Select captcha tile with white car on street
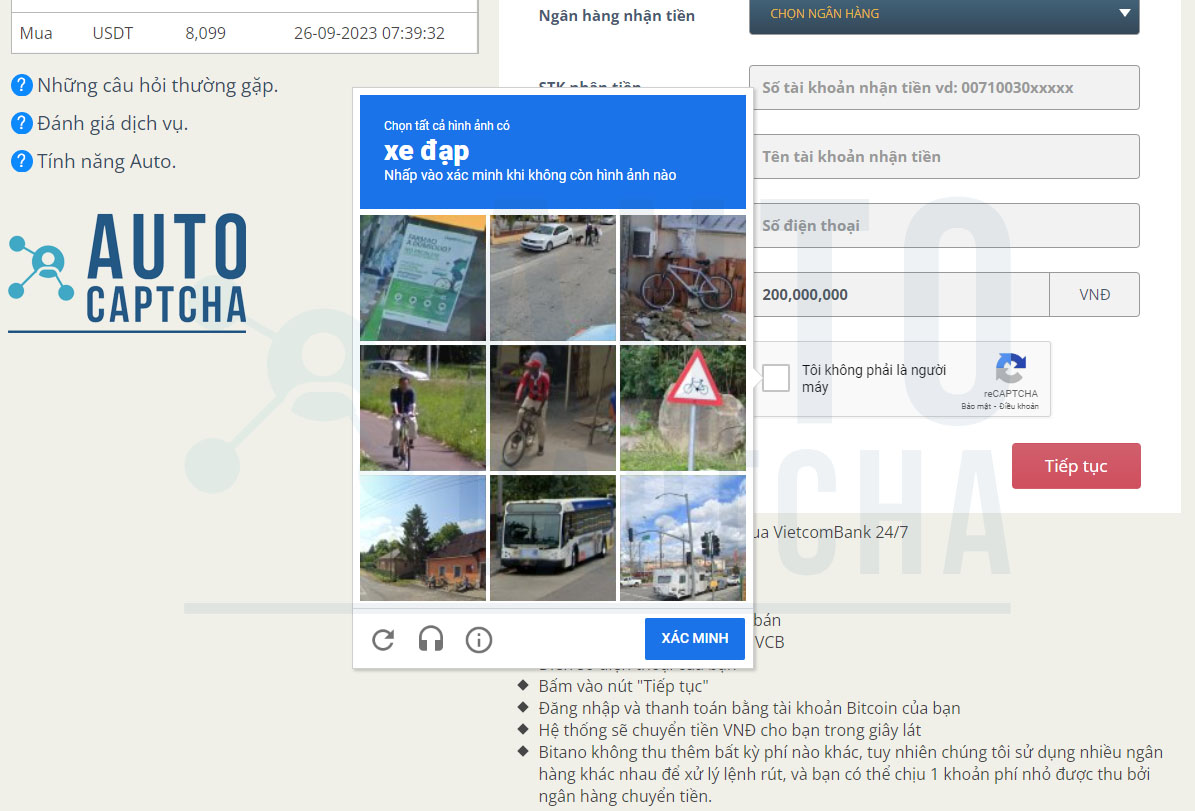This screenshot has width=1195, height=811. [x=553, y=277]
